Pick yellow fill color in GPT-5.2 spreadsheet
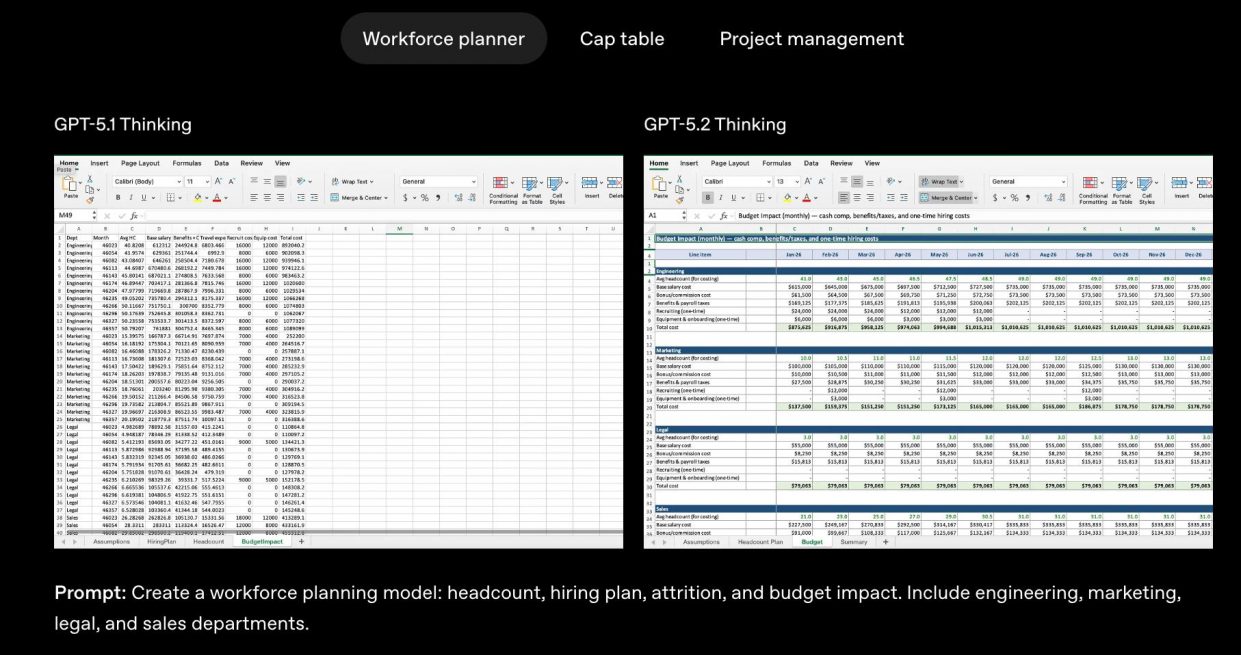This screenshot has height=655, width=1241. pyautogui.click(x=787, y=197)
